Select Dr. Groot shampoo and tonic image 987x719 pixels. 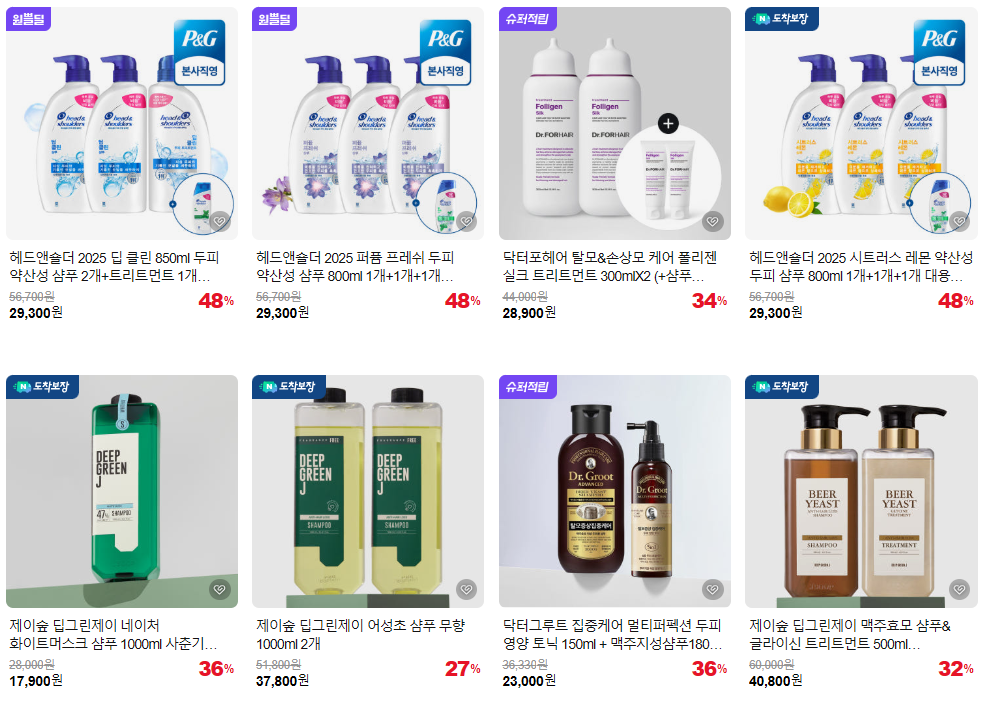(615, 492)
